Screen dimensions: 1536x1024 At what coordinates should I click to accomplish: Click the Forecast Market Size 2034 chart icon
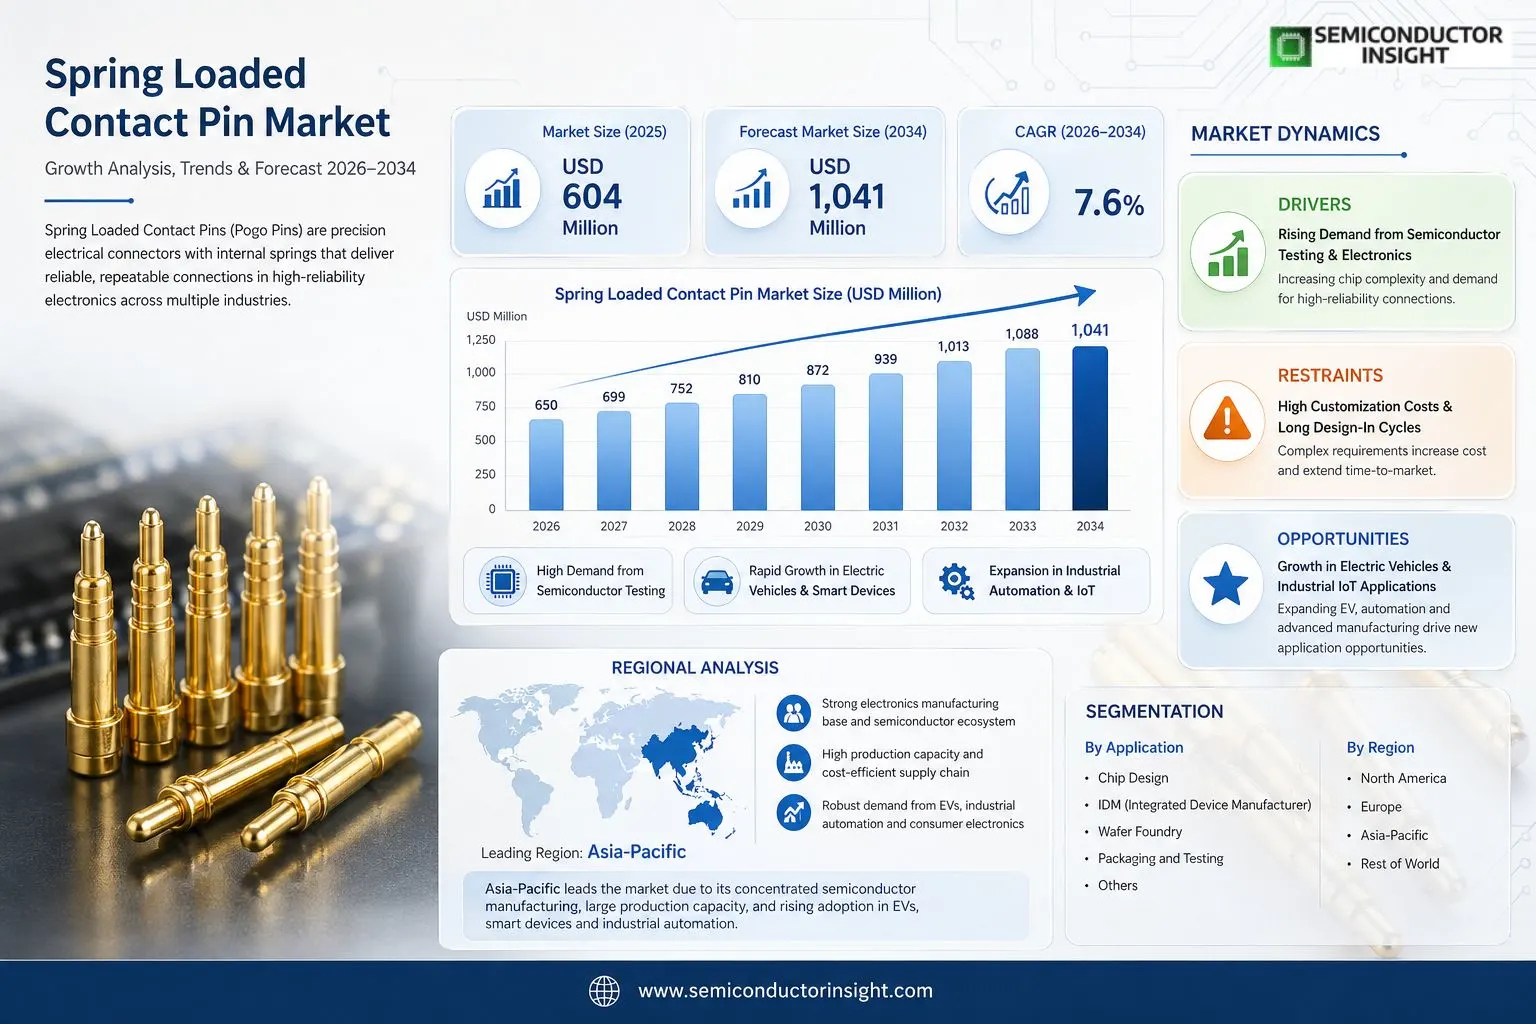[x=751, y=187]
